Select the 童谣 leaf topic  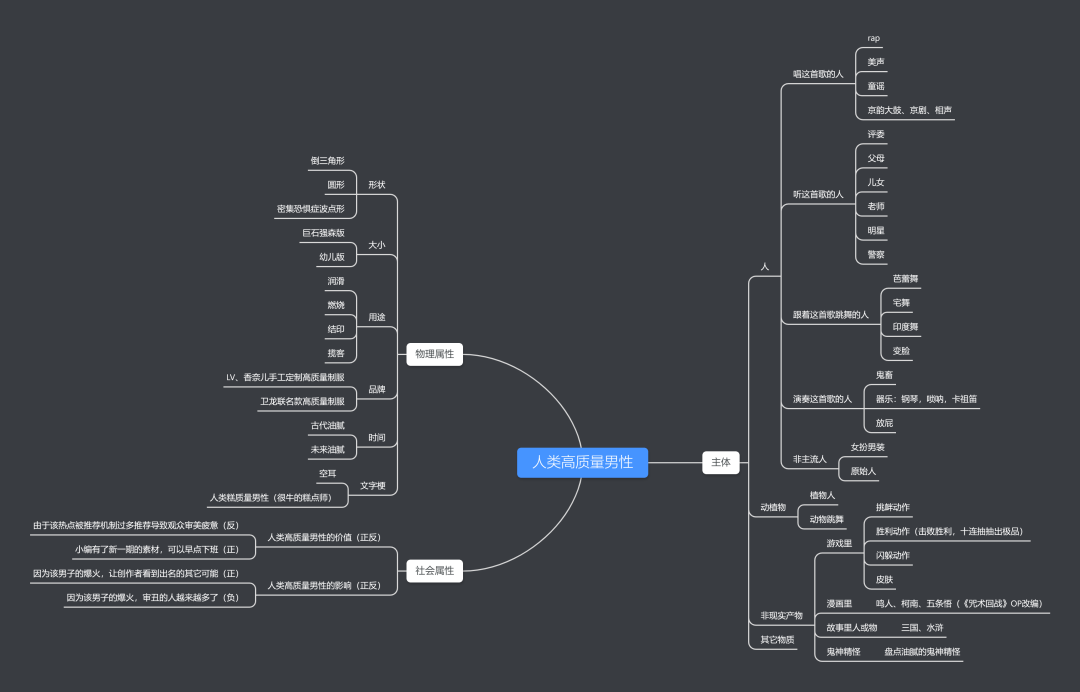[875, 86]
